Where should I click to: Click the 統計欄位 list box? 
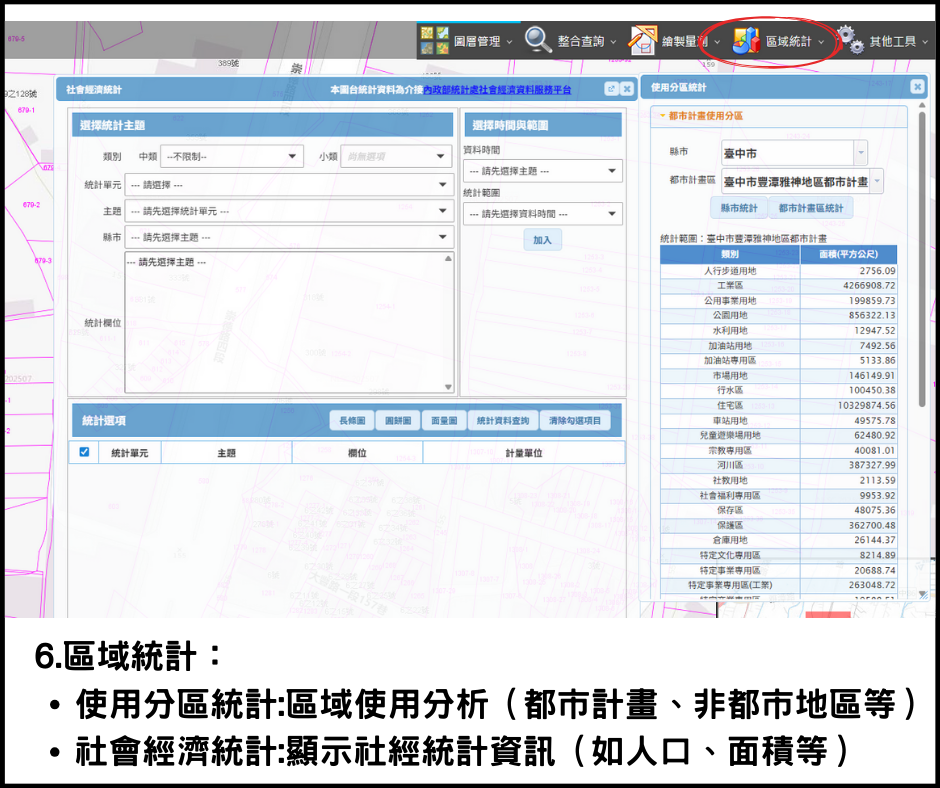coord(288,322)
